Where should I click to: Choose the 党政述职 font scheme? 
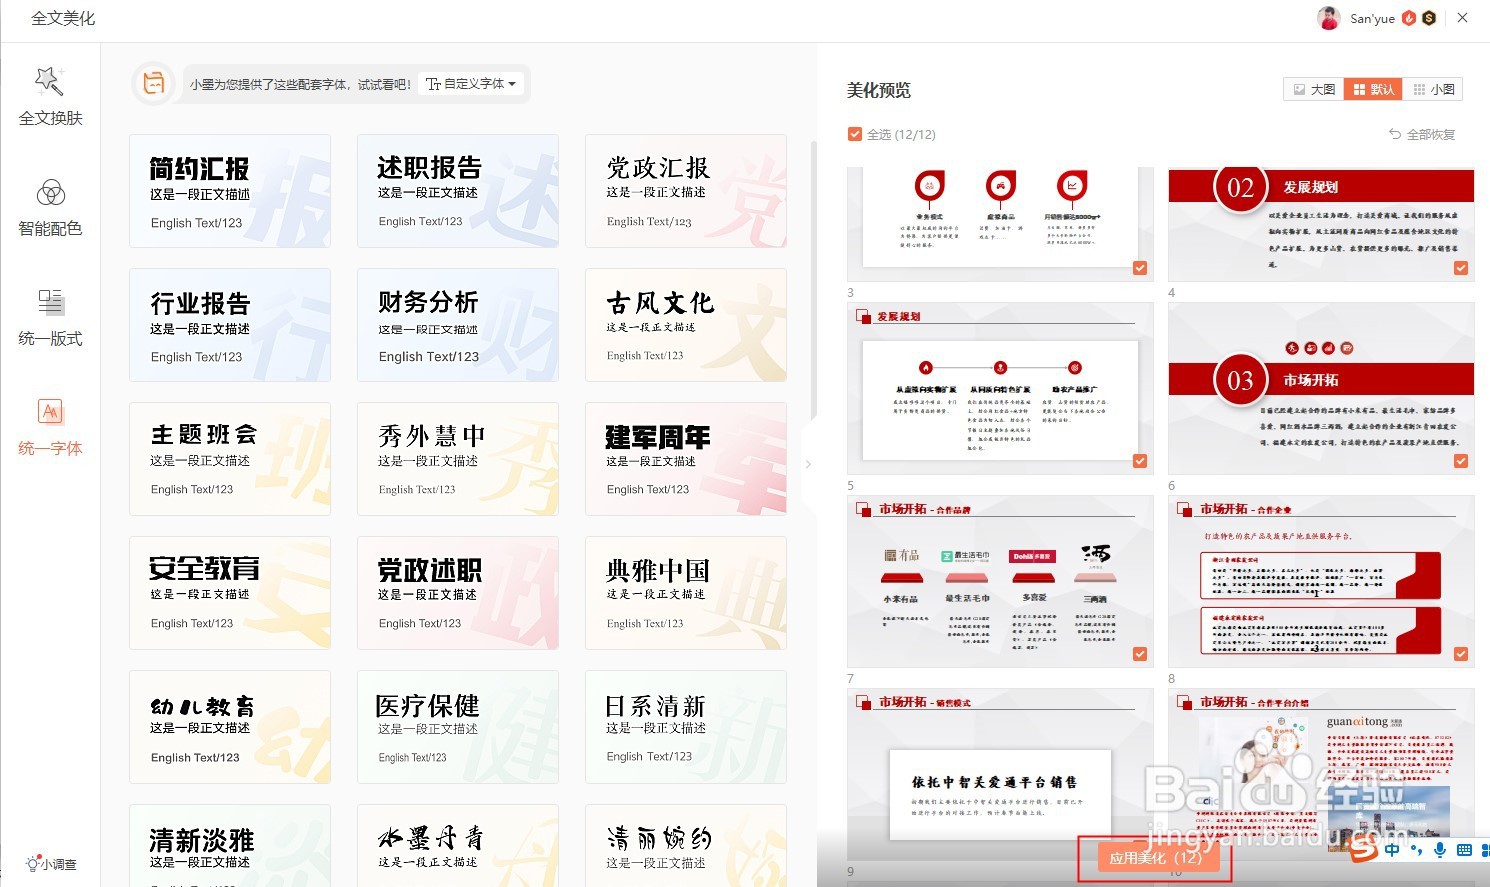458,593
